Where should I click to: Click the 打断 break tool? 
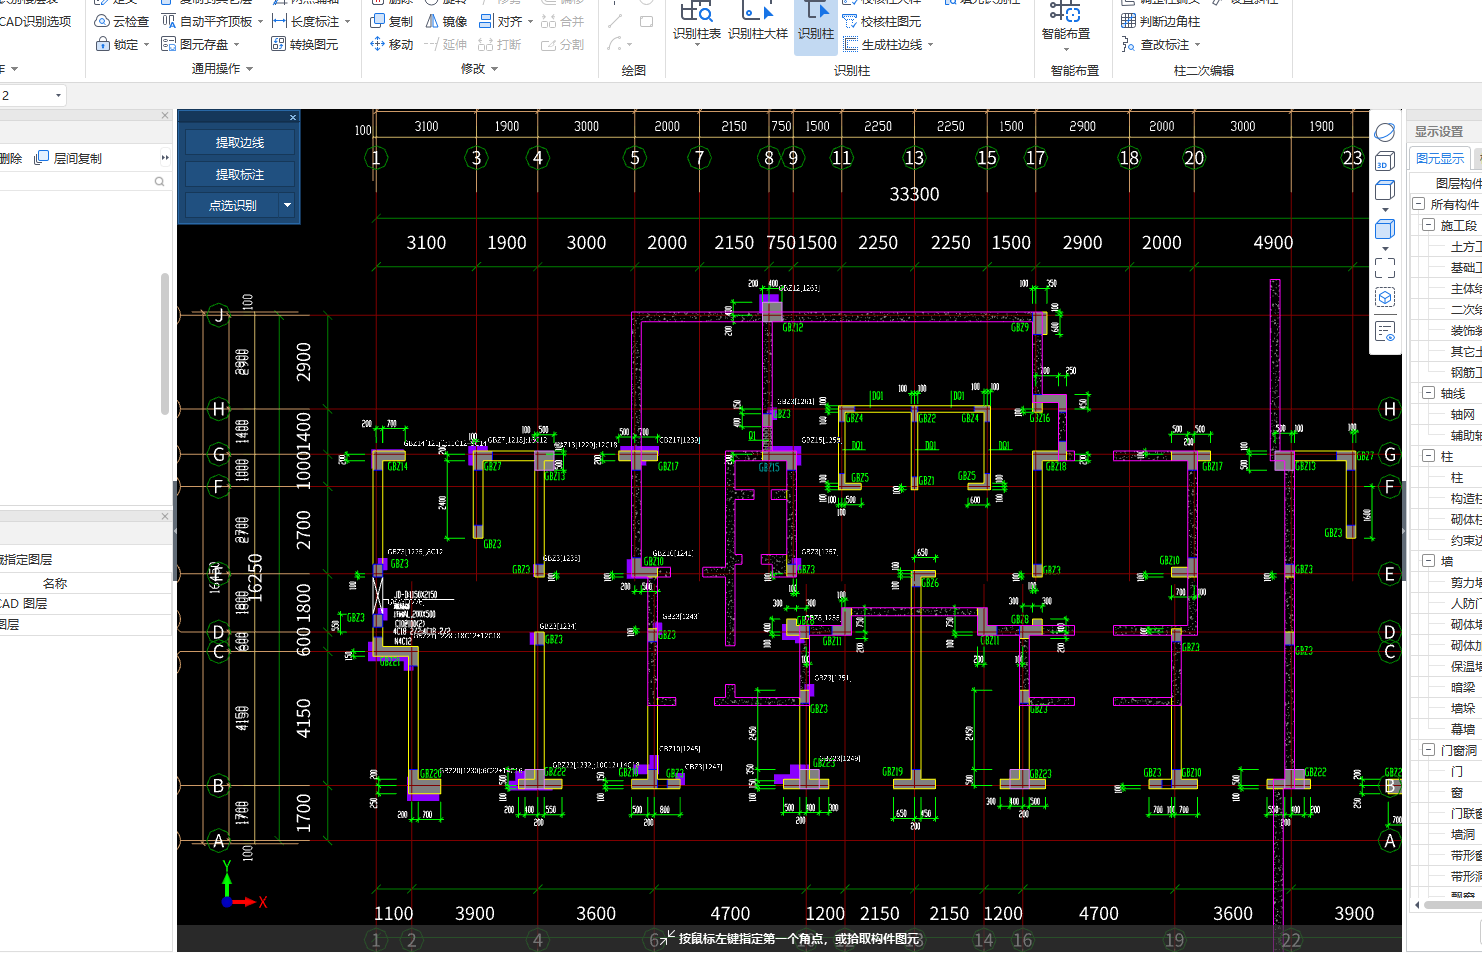[500, 44]
